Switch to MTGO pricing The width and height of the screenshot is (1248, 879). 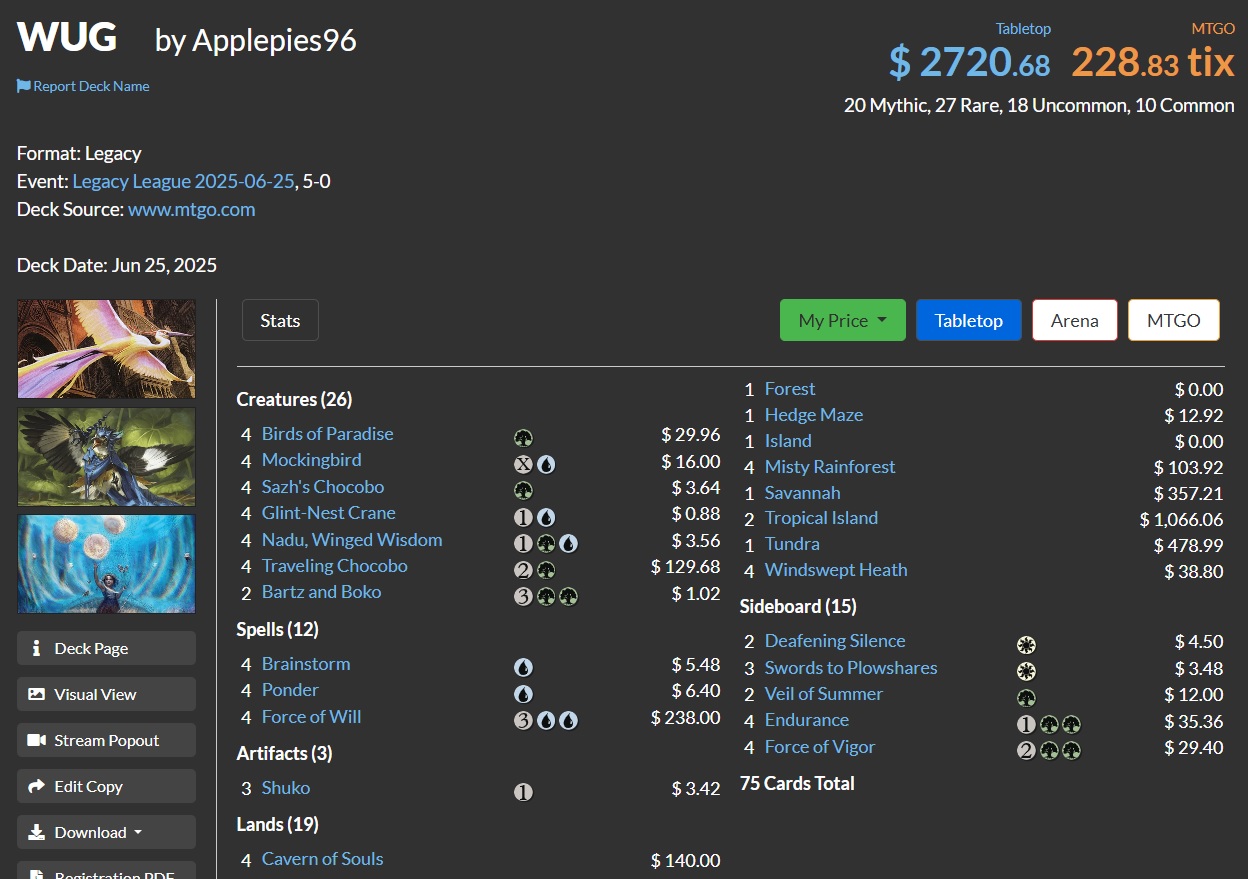1174,320
